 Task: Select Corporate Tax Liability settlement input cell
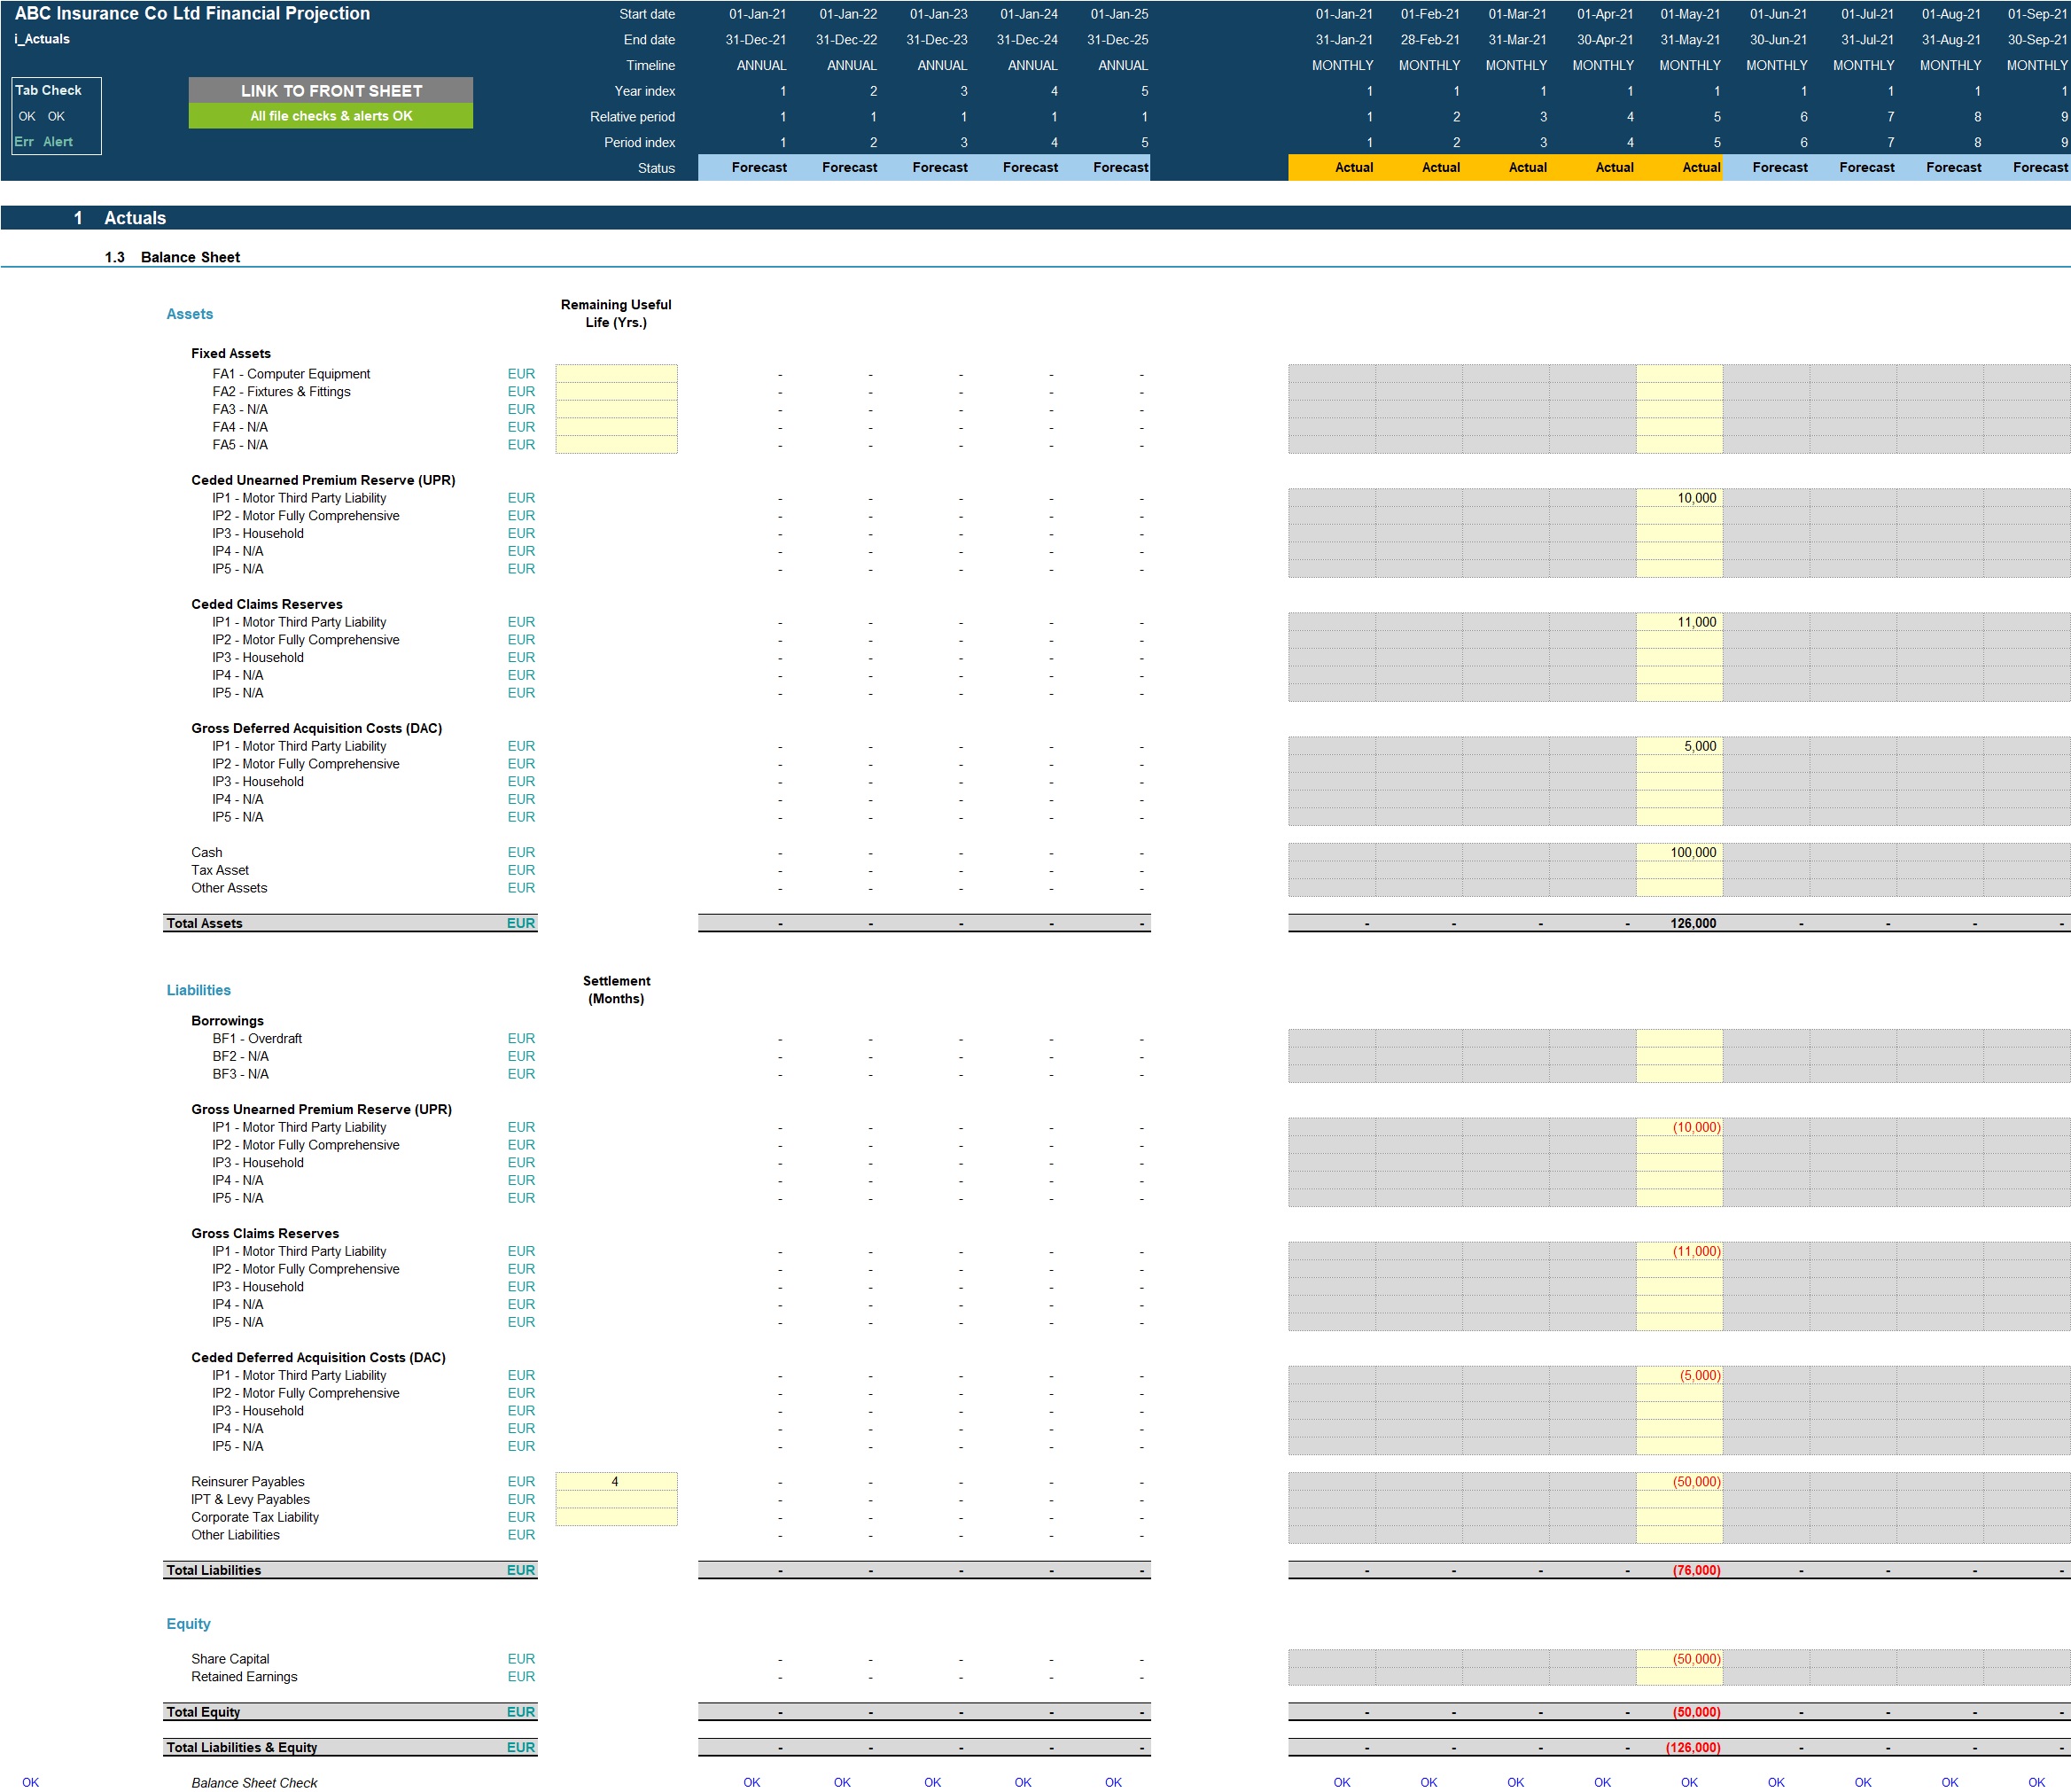tap(616, 1518)
